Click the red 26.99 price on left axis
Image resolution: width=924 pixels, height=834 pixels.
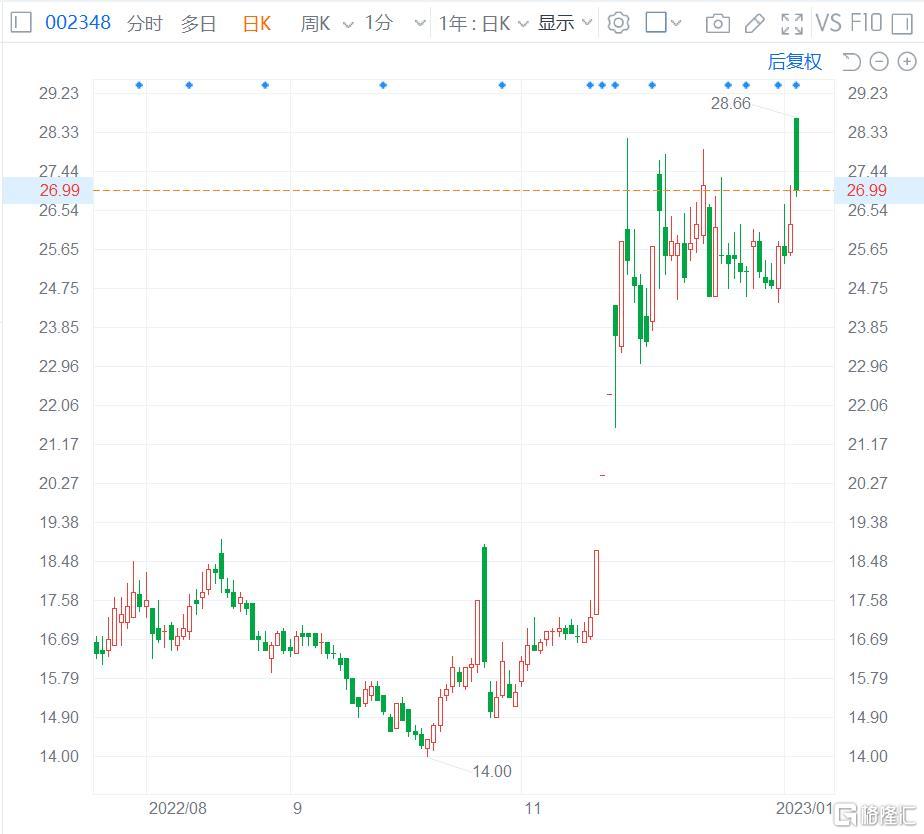click(60, 190)
